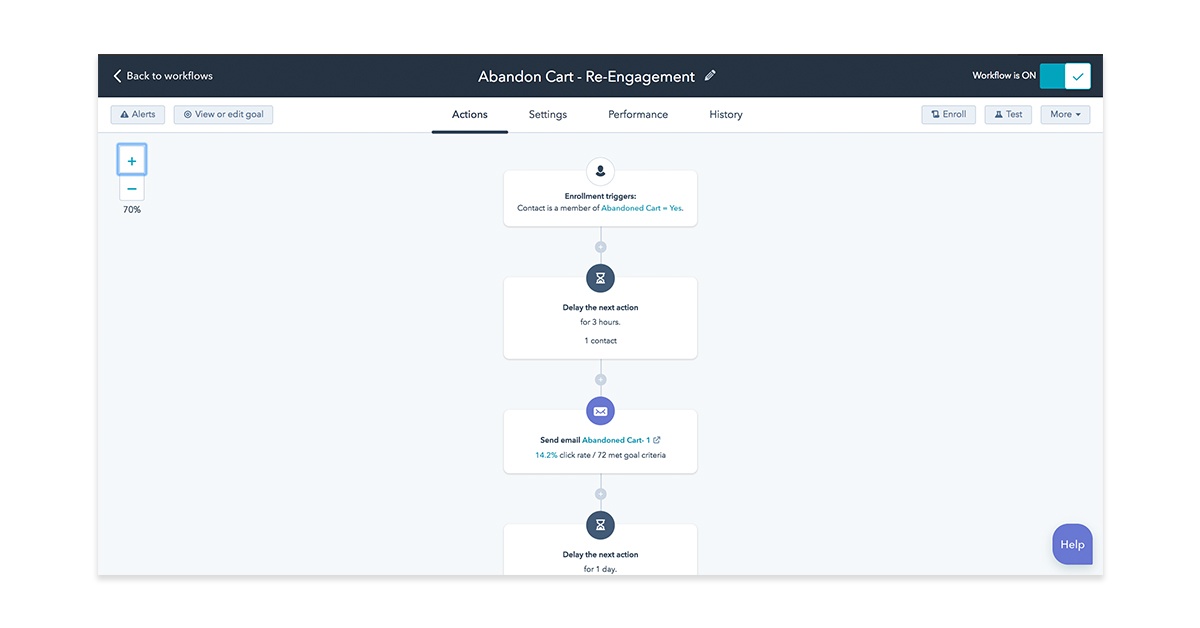Screen dimensions: 1200x628
Task: Click the Enroll button
Action: 948,114
